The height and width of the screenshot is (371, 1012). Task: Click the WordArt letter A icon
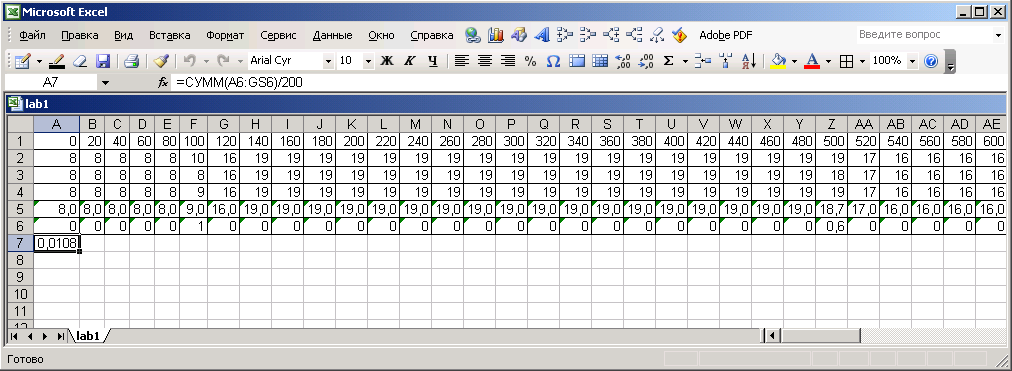coord(542,35)
